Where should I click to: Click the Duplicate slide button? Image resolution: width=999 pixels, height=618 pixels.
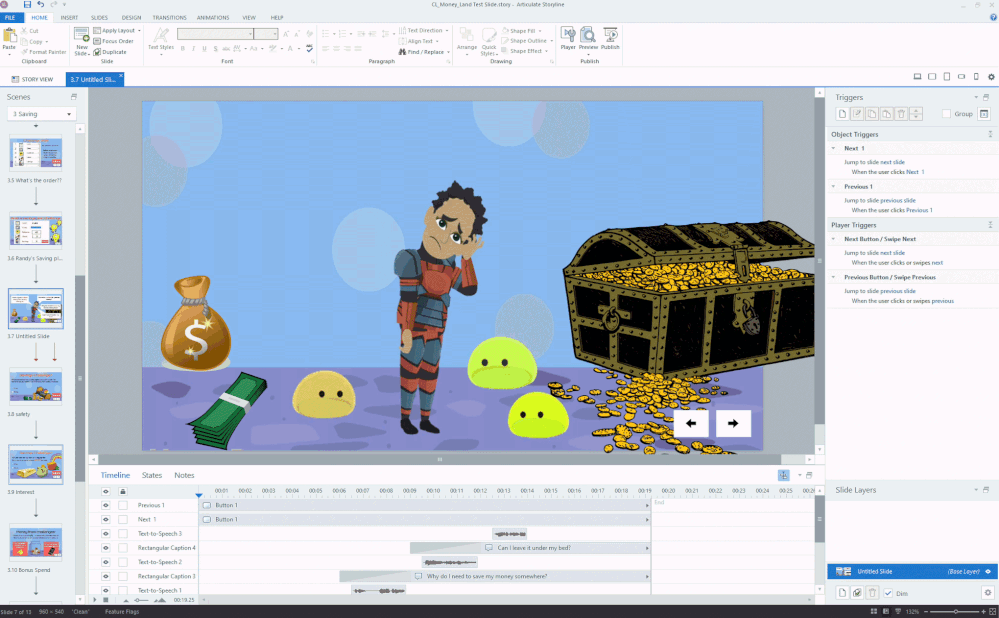click(110, 52)
